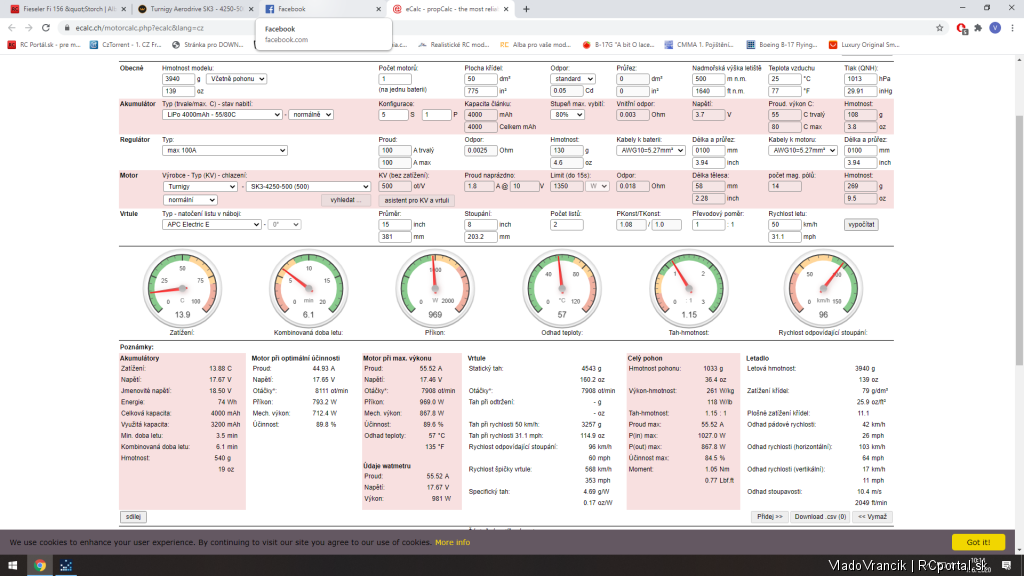Click the battery cell count S field

tap(393, 115)
